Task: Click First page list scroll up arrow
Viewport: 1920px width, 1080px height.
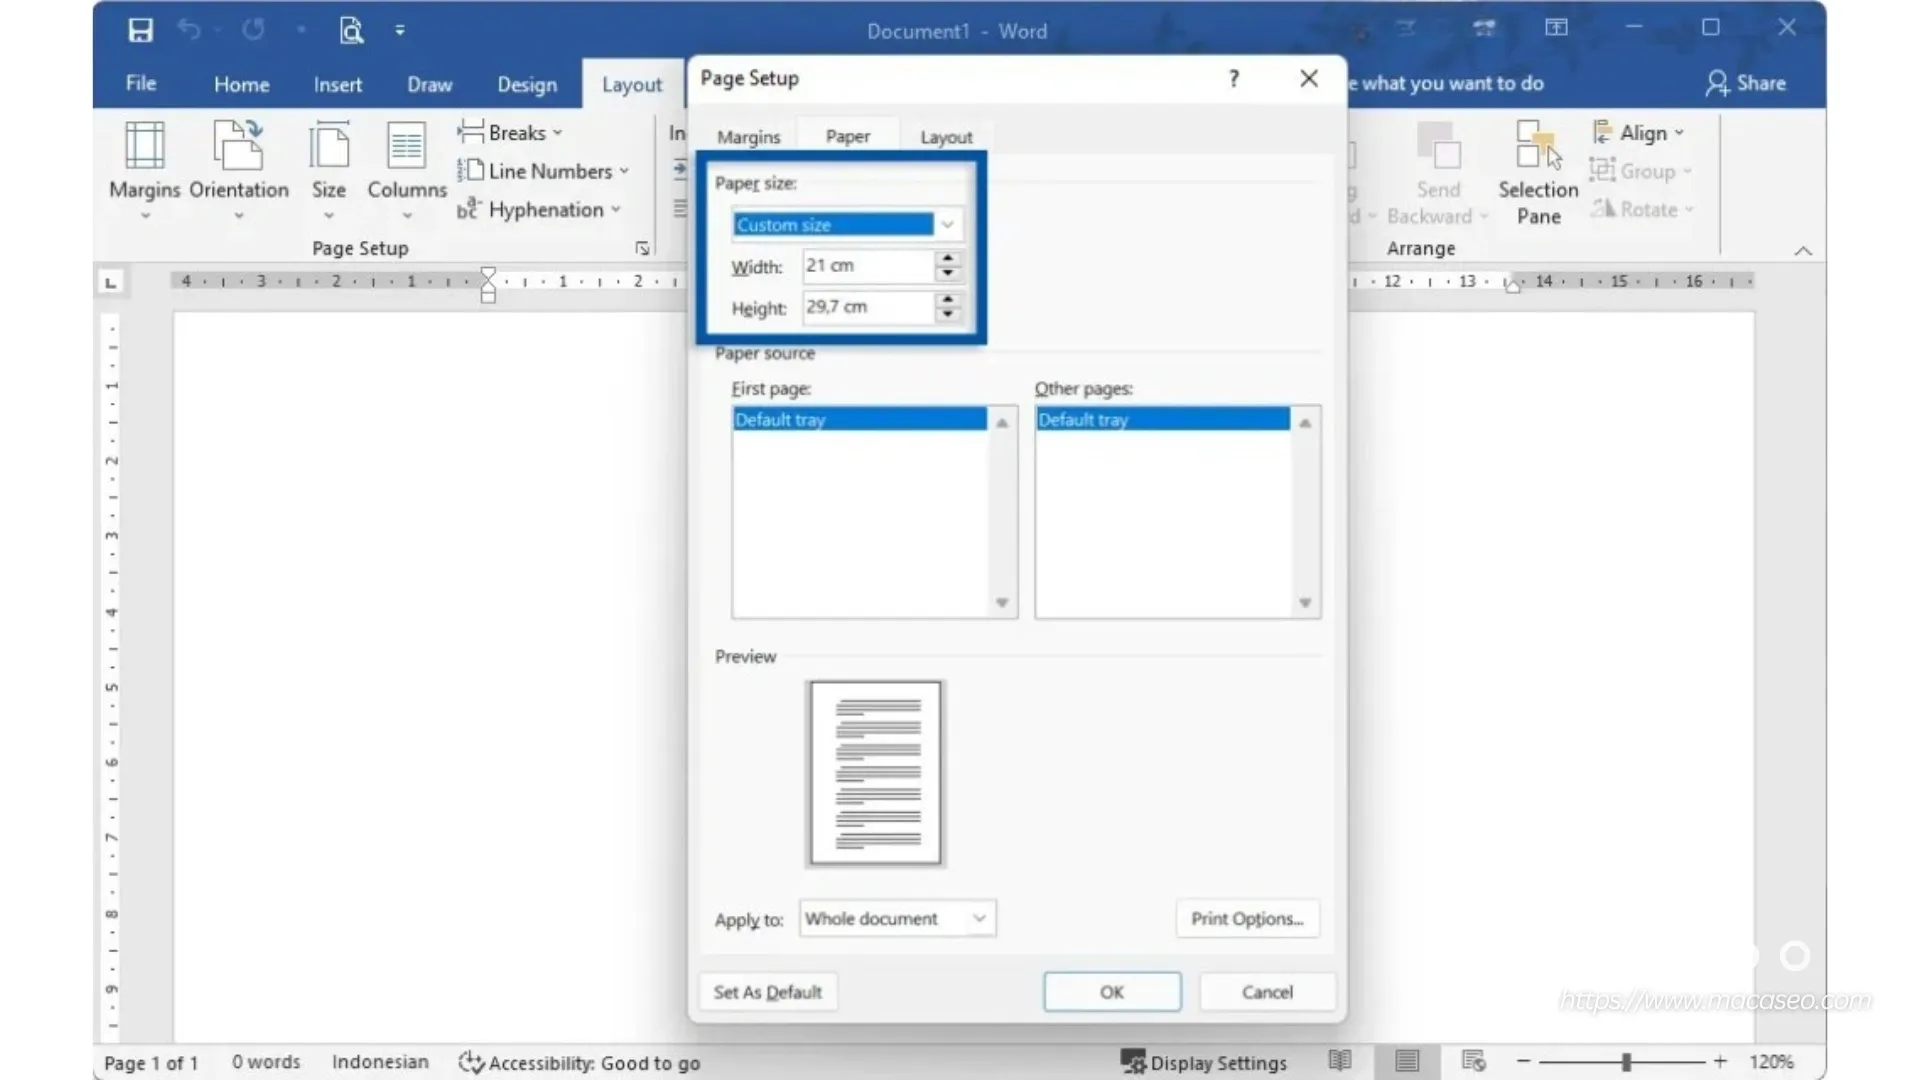Action: pyautogui.click(x=1002, y=423)
